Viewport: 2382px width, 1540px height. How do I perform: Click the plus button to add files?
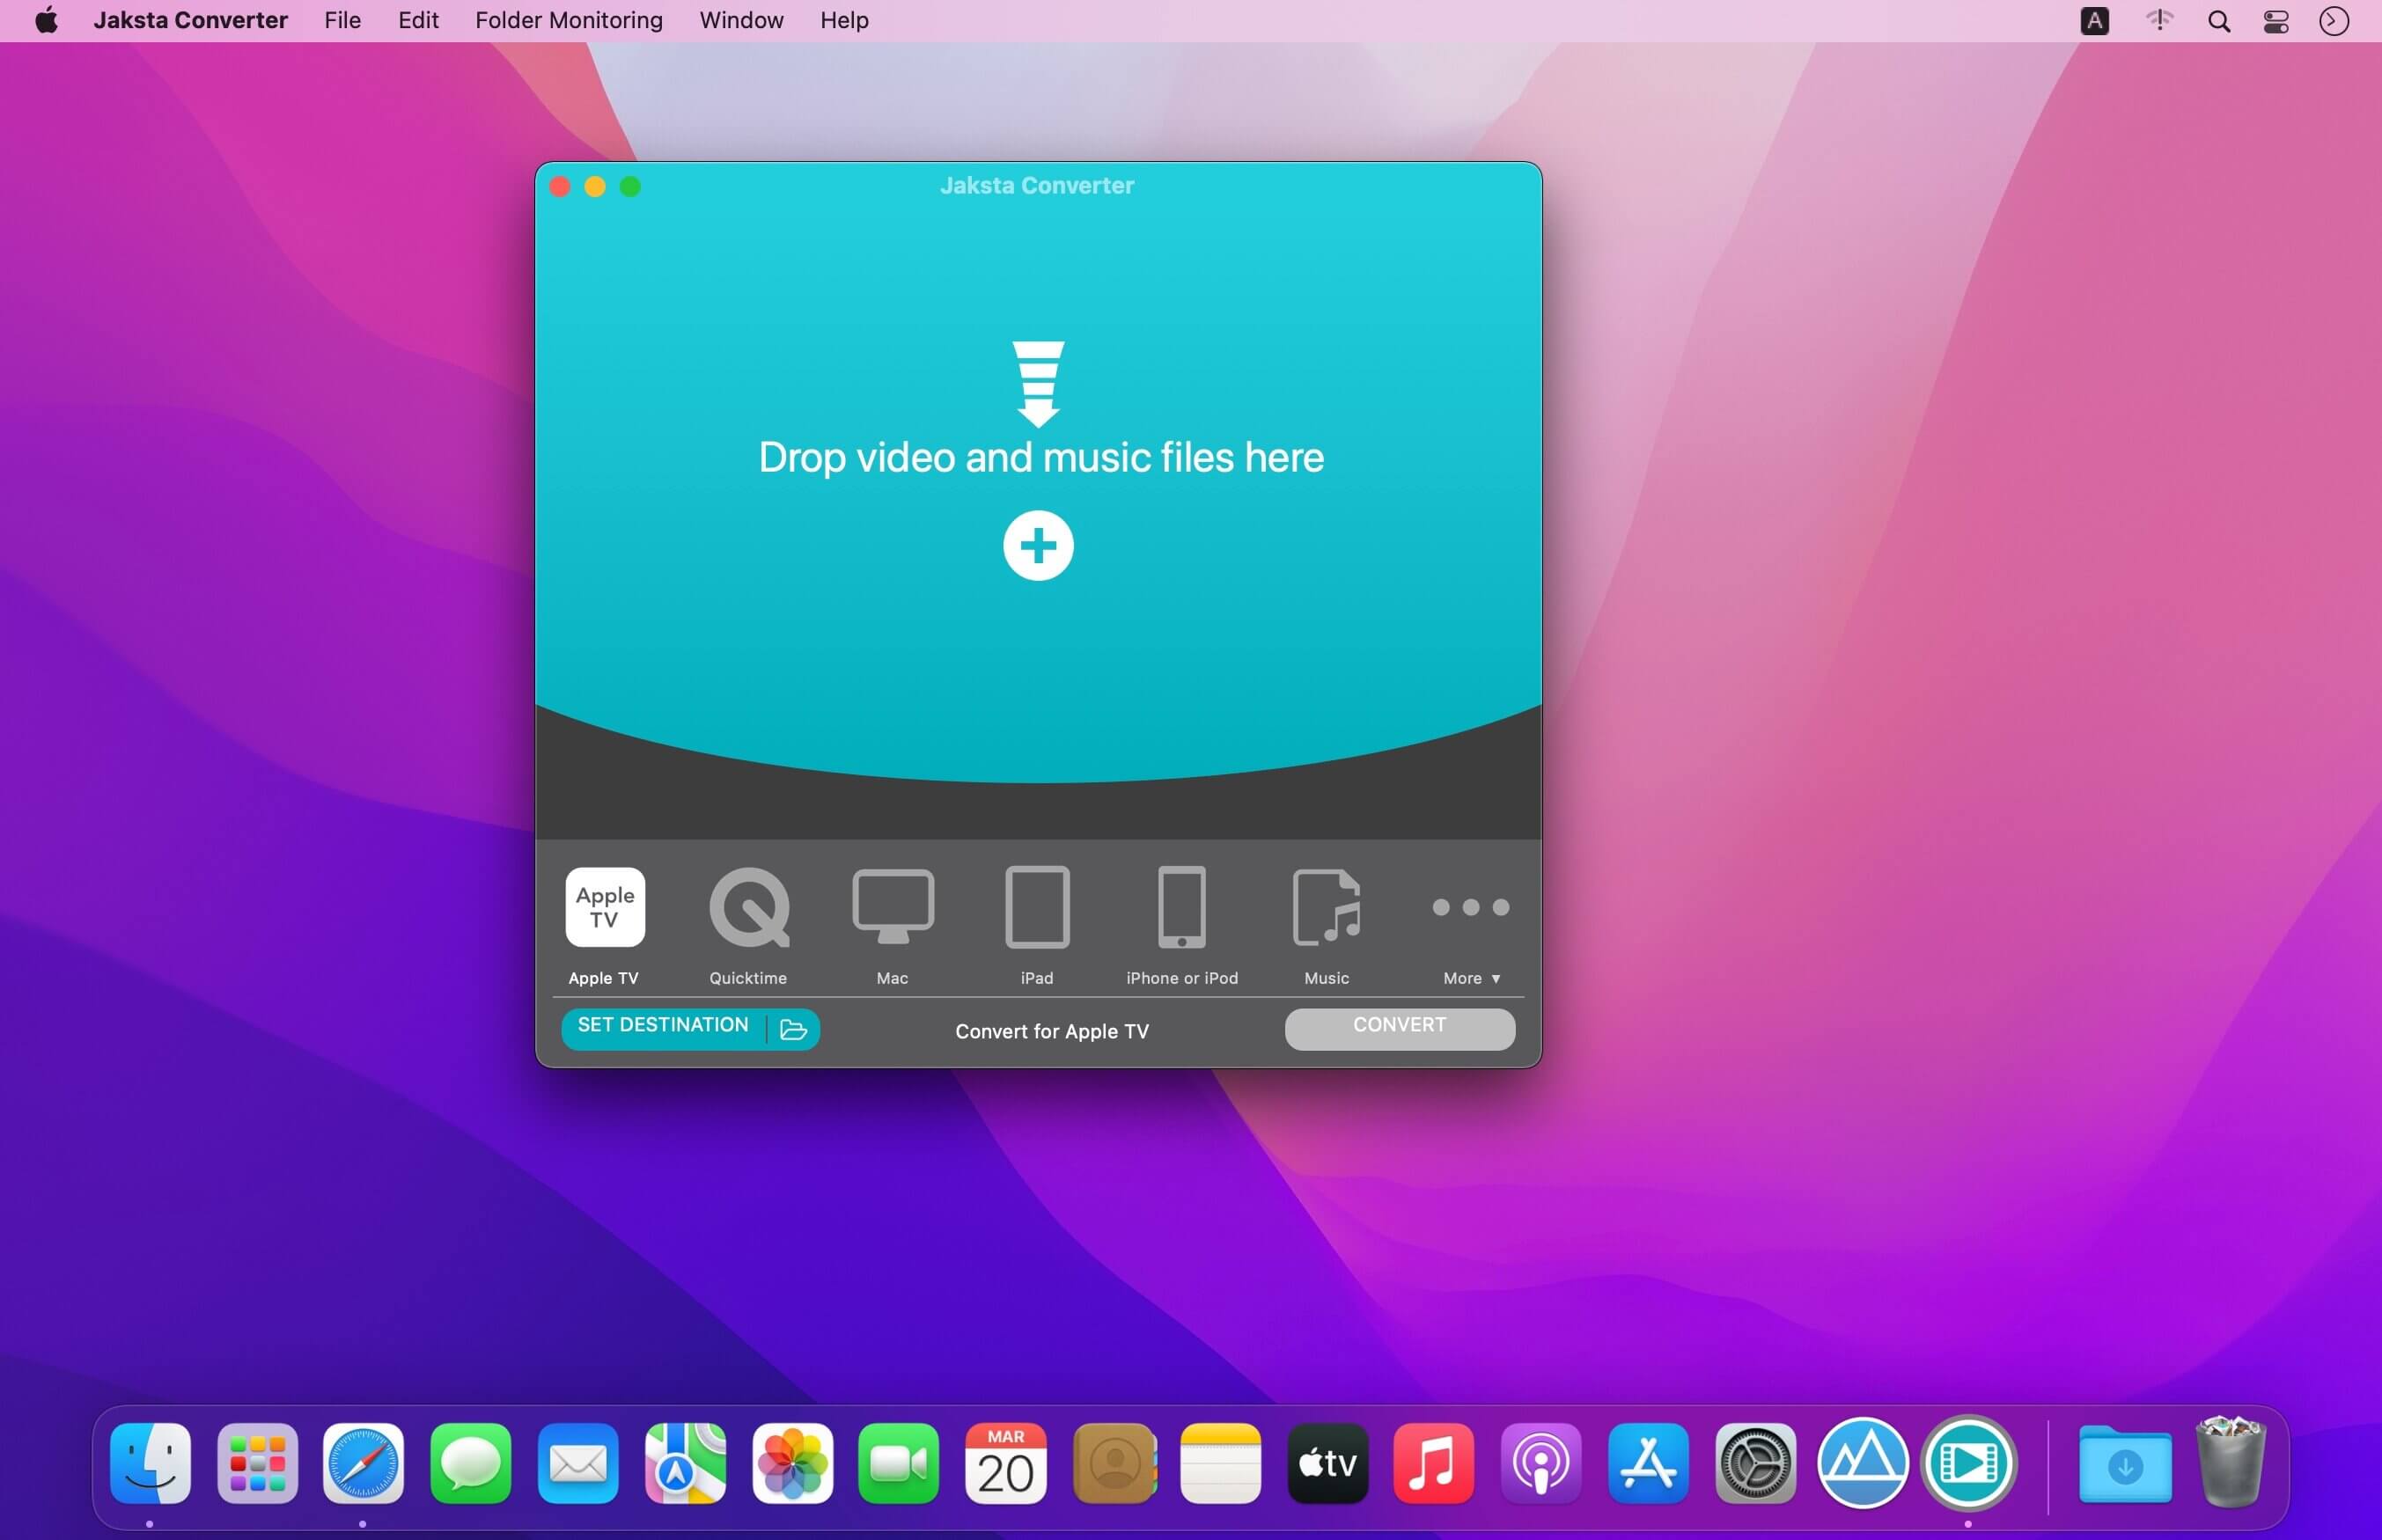[1038, 546]
